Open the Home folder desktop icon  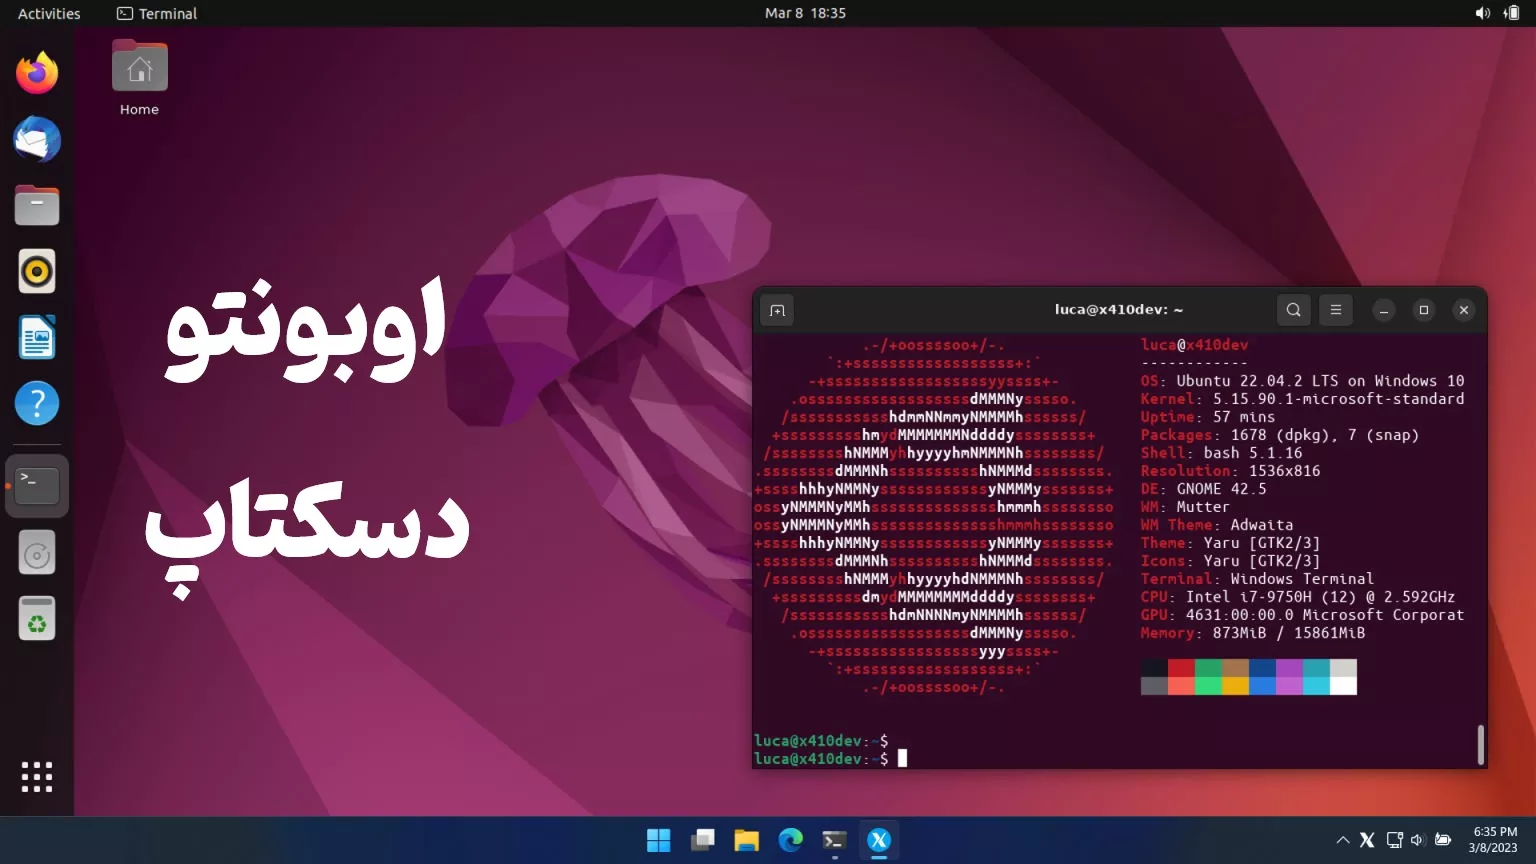[139, 78]
